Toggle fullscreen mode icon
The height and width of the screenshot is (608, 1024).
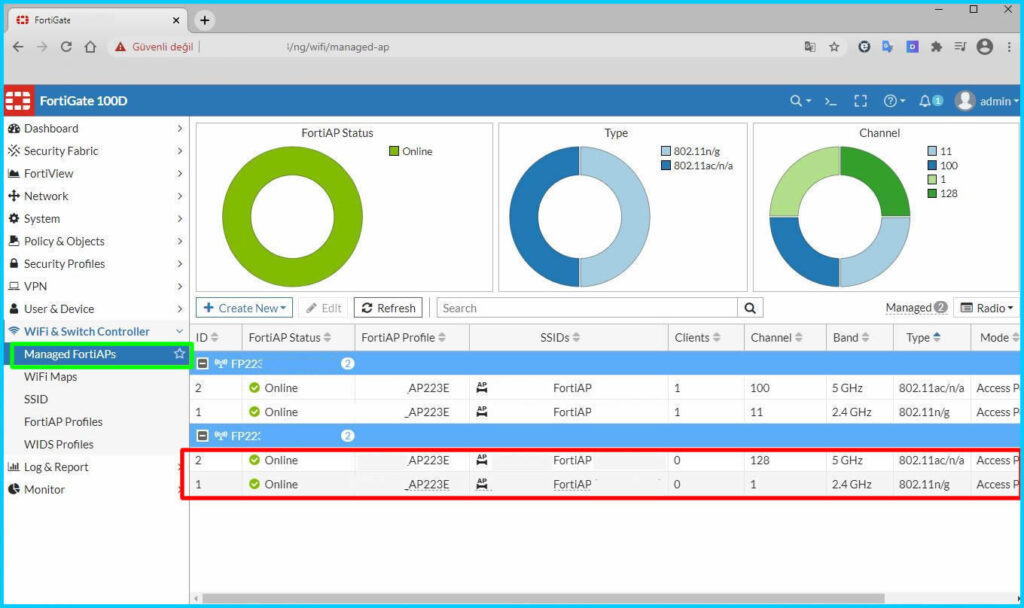click(x=861, y=101)
